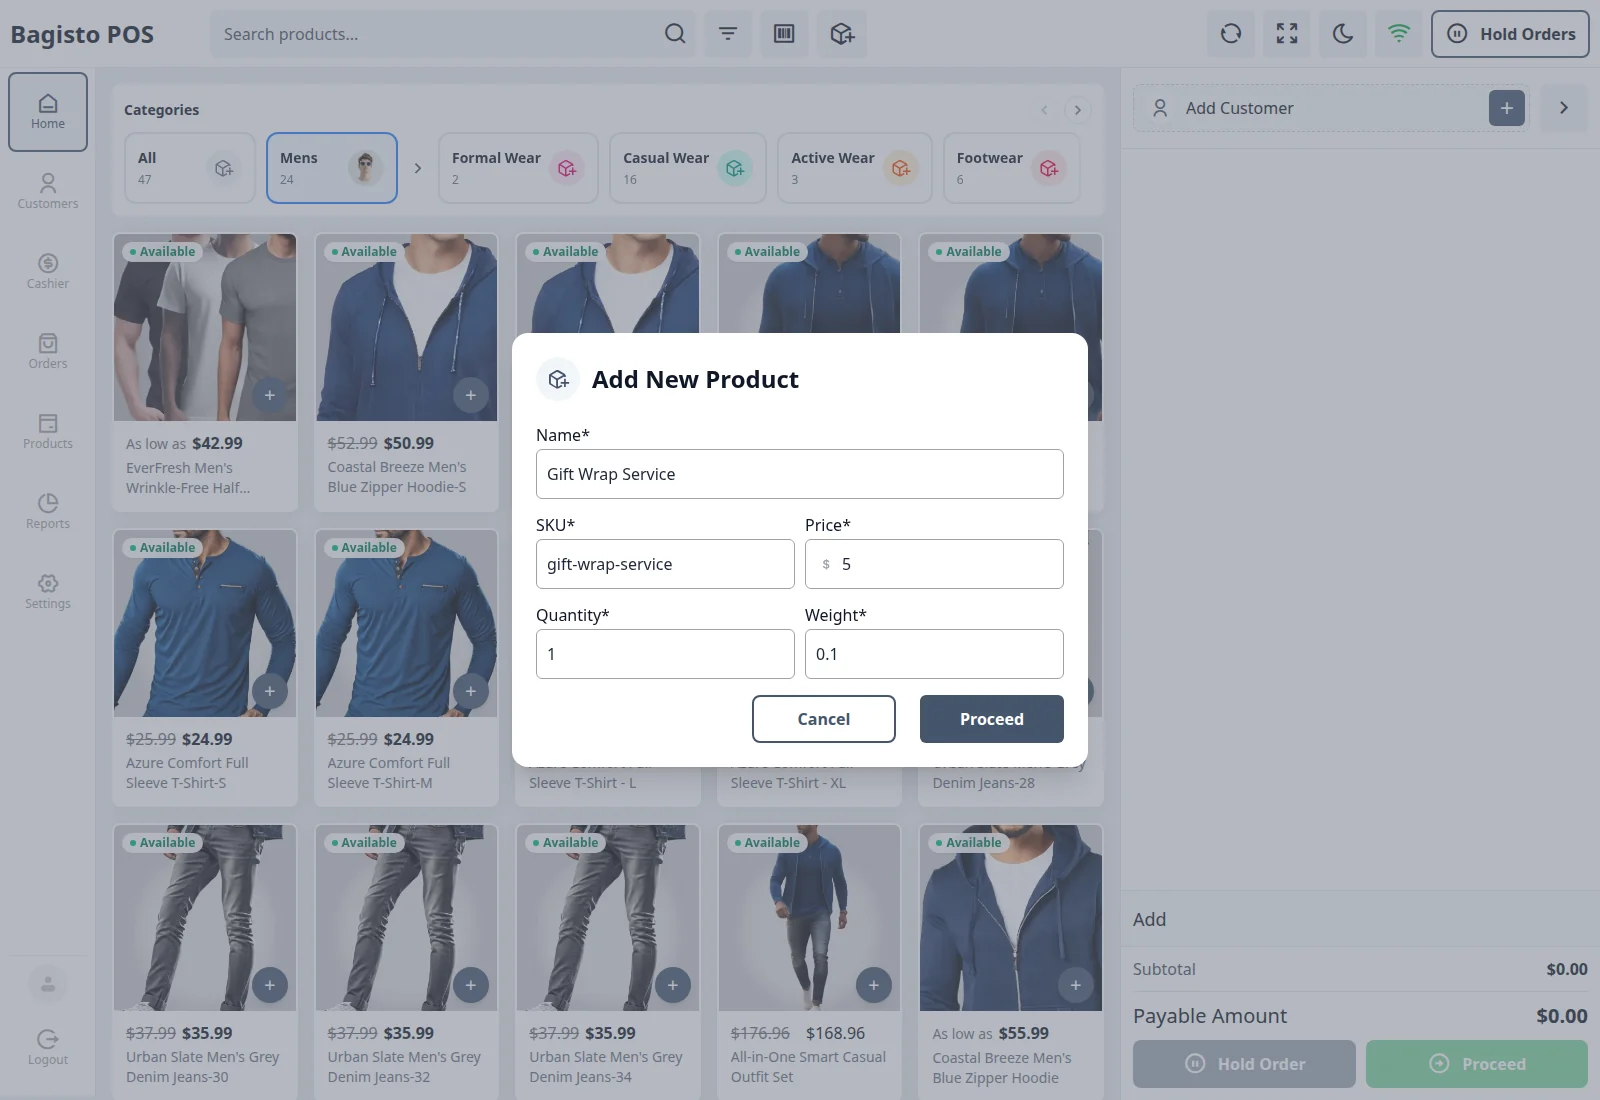Click the search magnifier icon
Image resolution: width=1600 pixels, height=1100 pixels.
tap(675, 34)
